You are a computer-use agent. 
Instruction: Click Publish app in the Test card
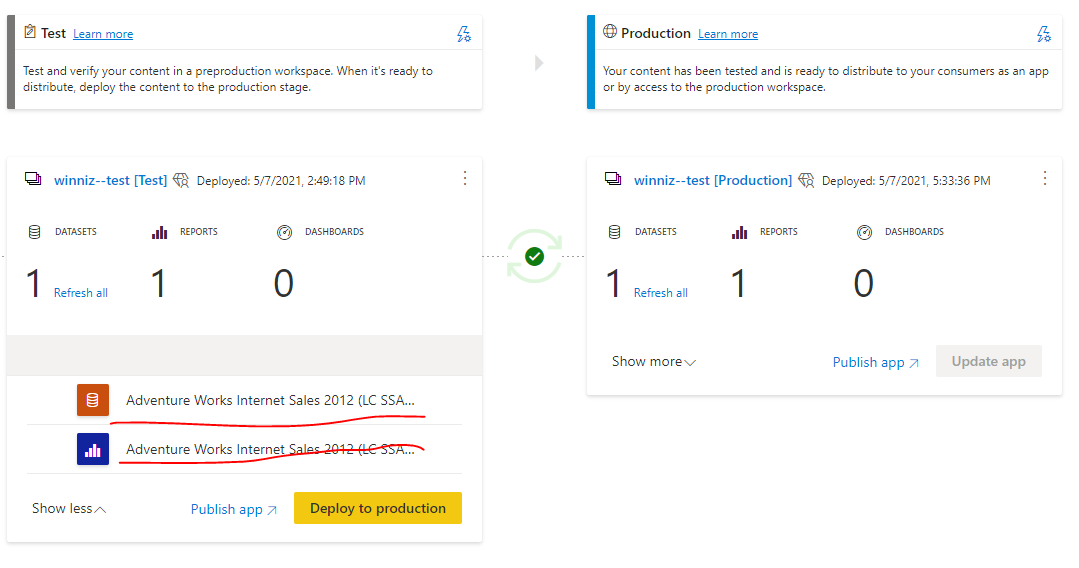pos(233,509)
